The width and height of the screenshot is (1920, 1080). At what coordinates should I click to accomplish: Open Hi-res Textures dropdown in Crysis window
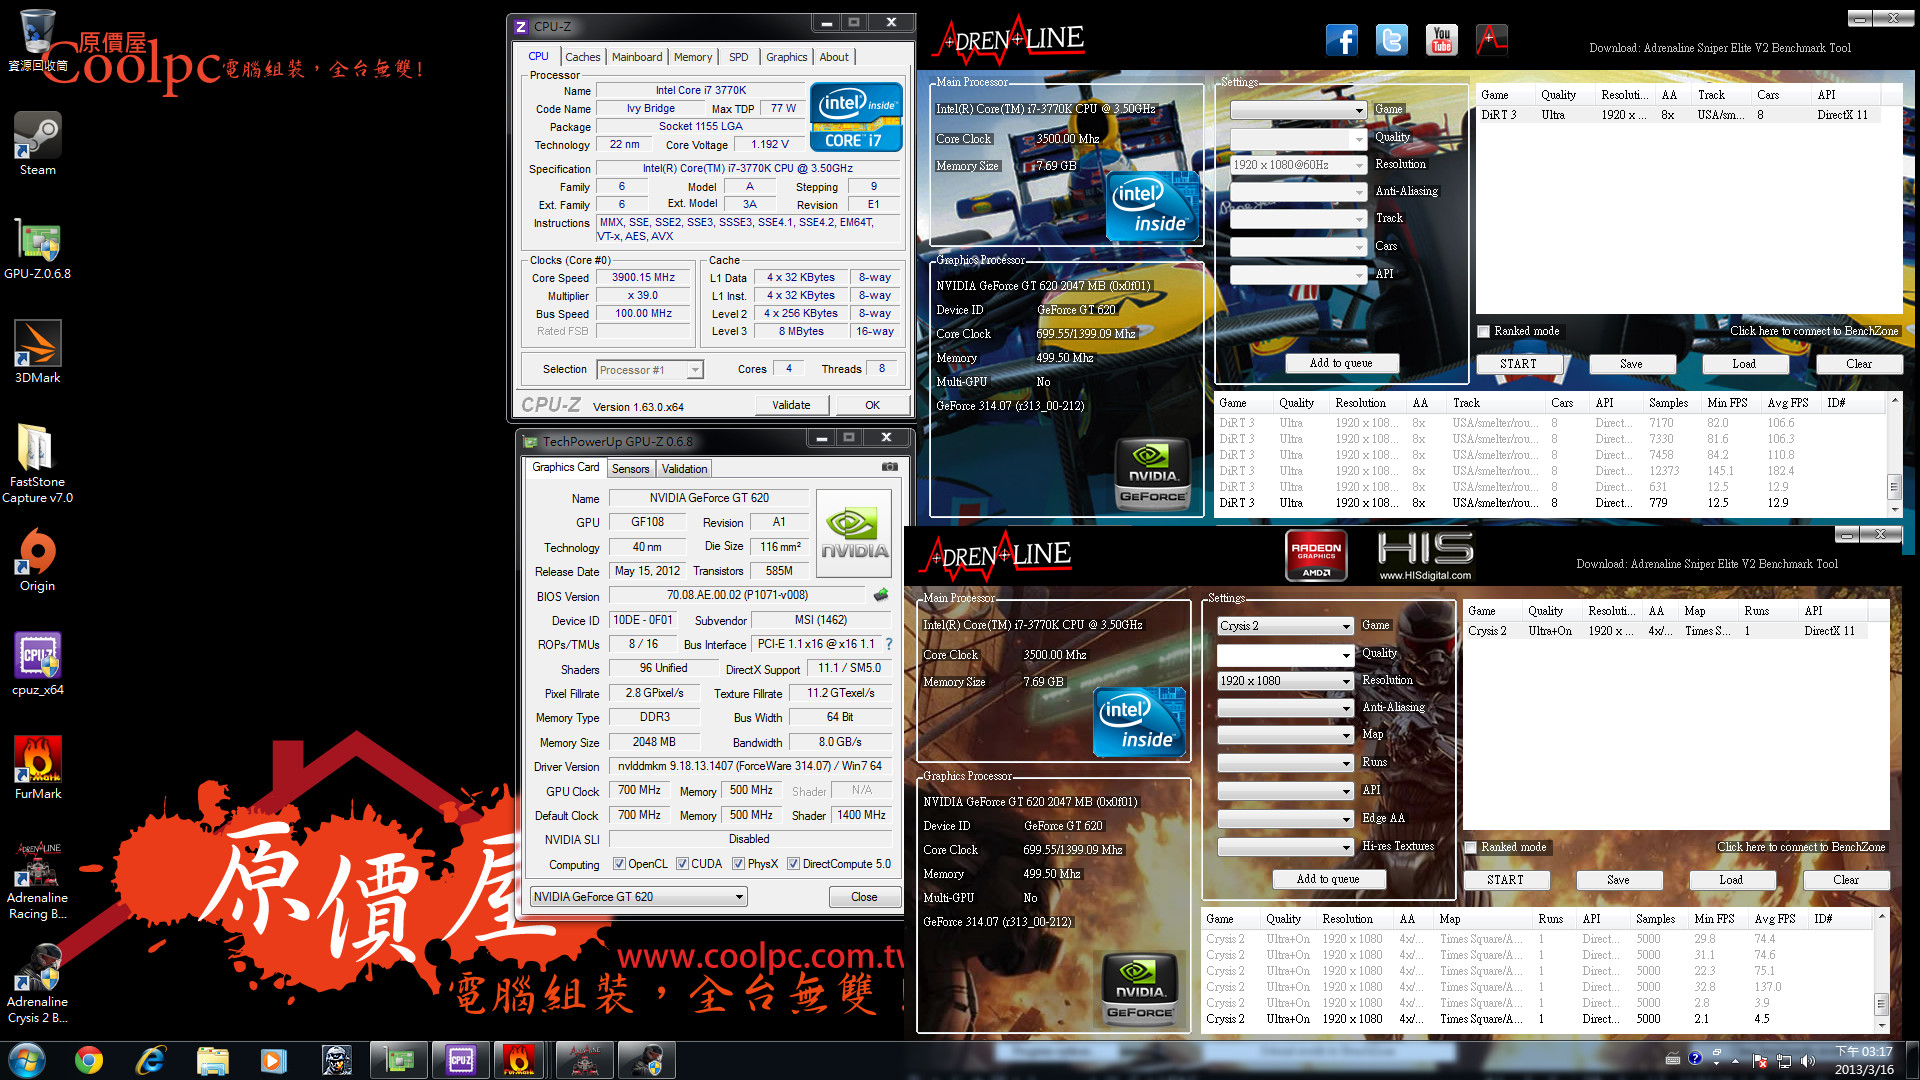1285,847
